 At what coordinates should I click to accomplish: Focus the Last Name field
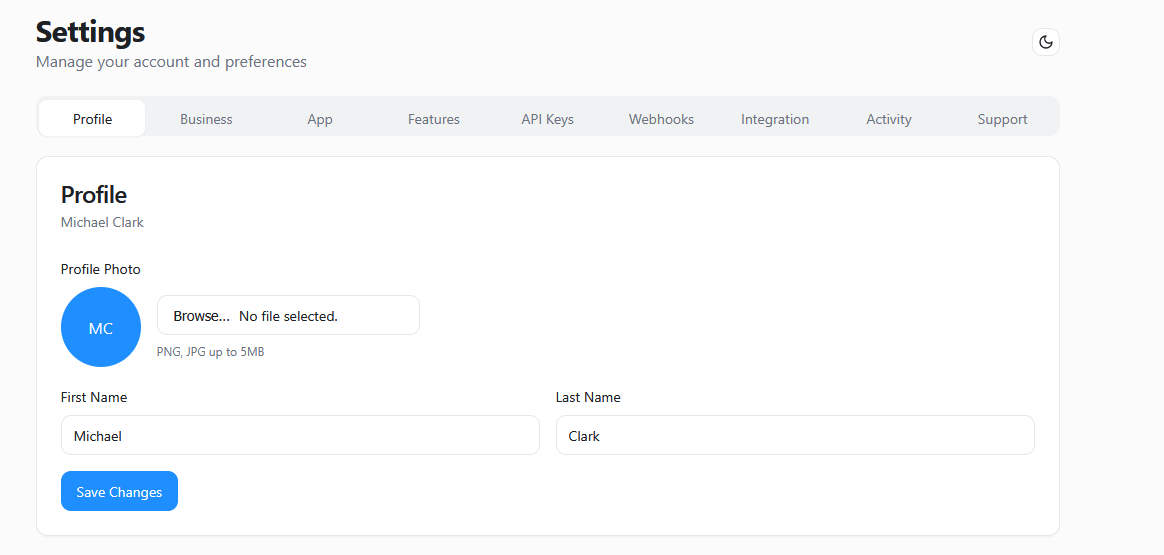795,436
